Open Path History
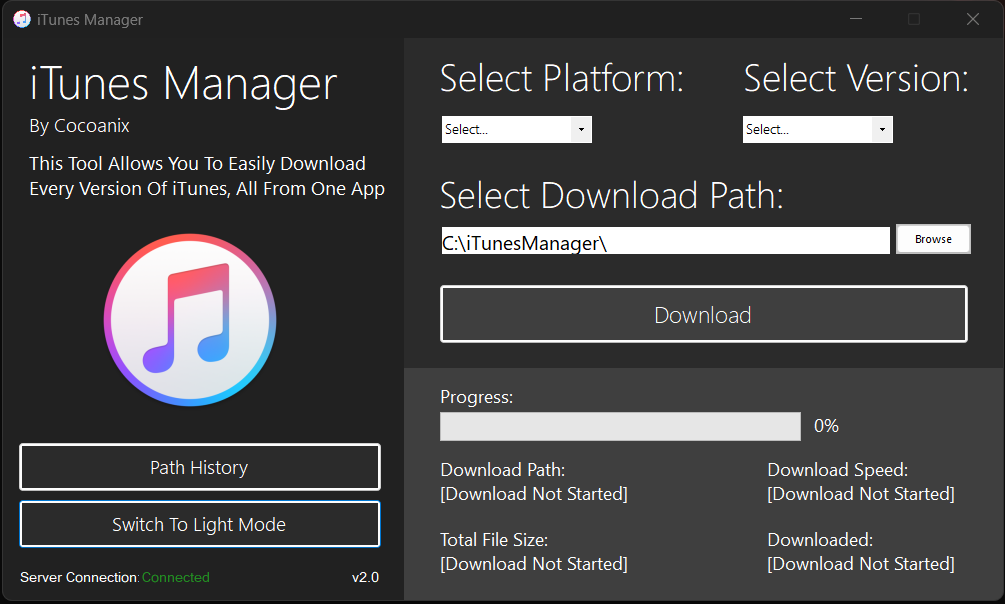Viewport: 1005px width, 604px height. [x=199, y=466]
